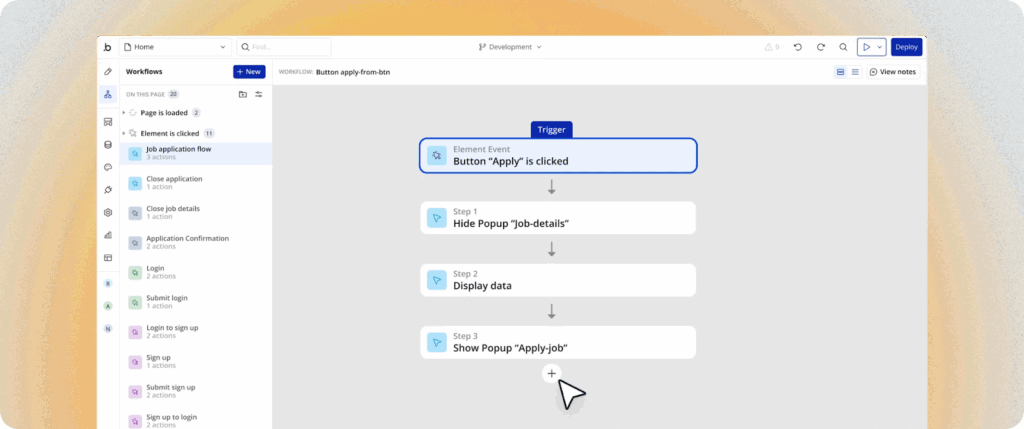Click the Deploy button
This screenshot has height=429, width=1024.
(906, 47)
